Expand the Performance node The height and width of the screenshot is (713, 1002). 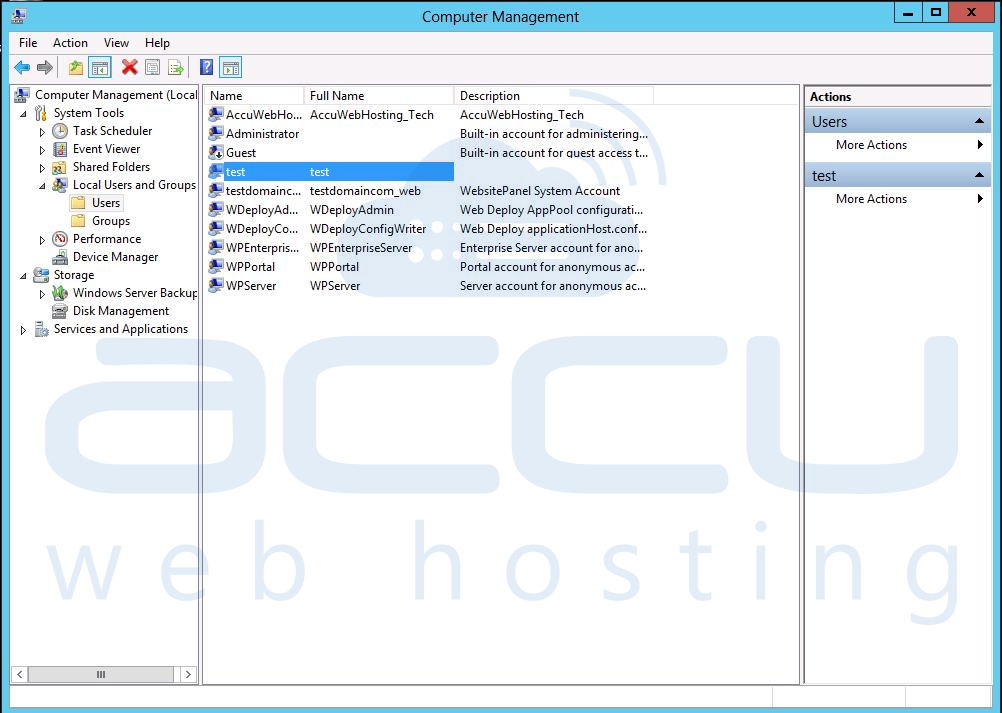pos(42,240)
